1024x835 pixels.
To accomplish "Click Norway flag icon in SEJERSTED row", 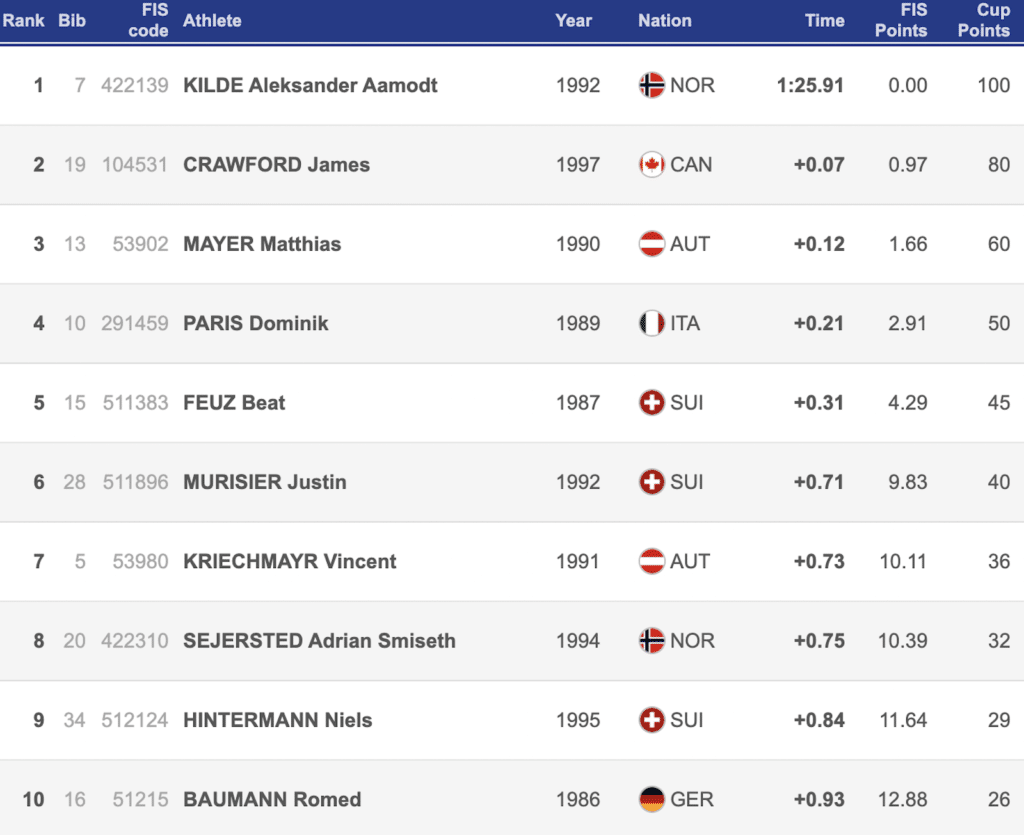I will [651, 641].
